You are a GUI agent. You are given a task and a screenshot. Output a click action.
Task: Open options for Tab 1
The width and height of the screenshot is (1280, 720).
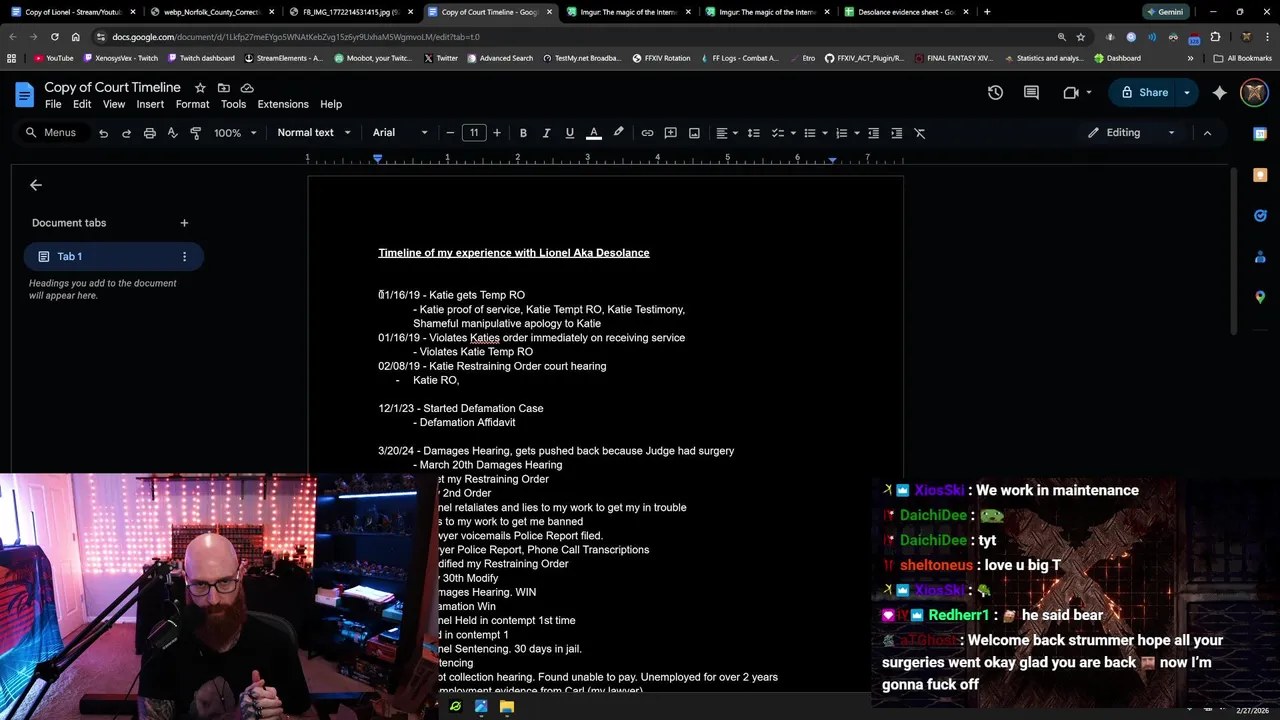tap(184, 257)
